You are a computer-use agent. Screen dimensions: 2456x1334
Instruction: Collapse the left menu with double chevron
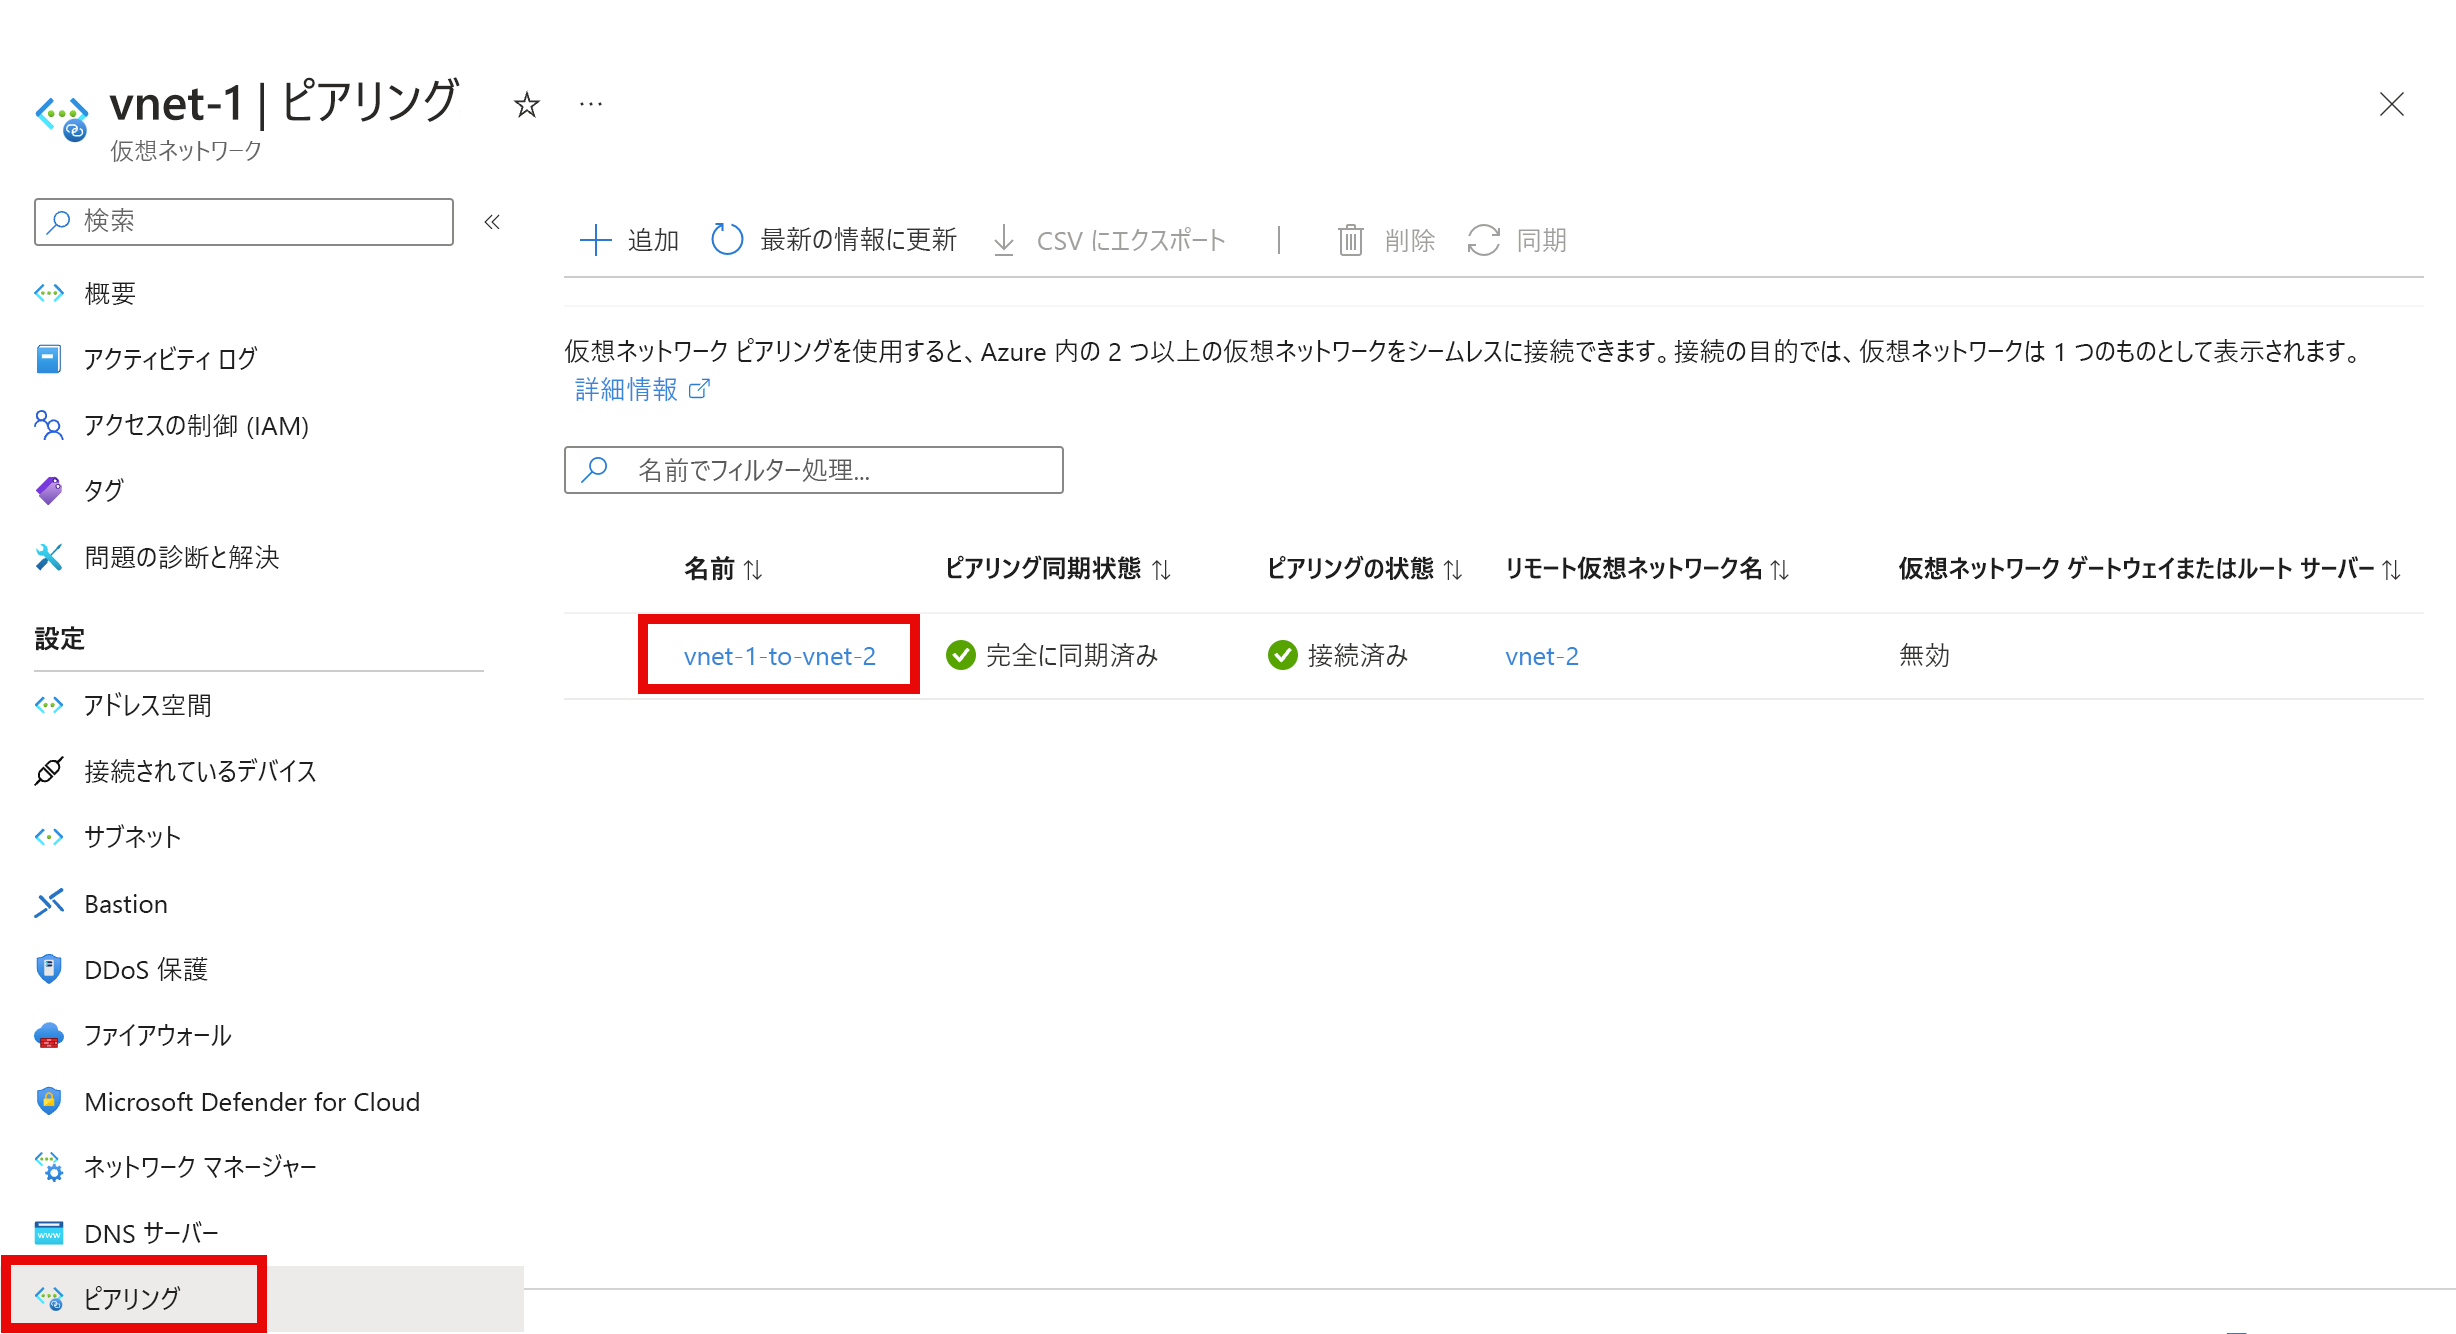pyautogui.click(x=492, y=222)
